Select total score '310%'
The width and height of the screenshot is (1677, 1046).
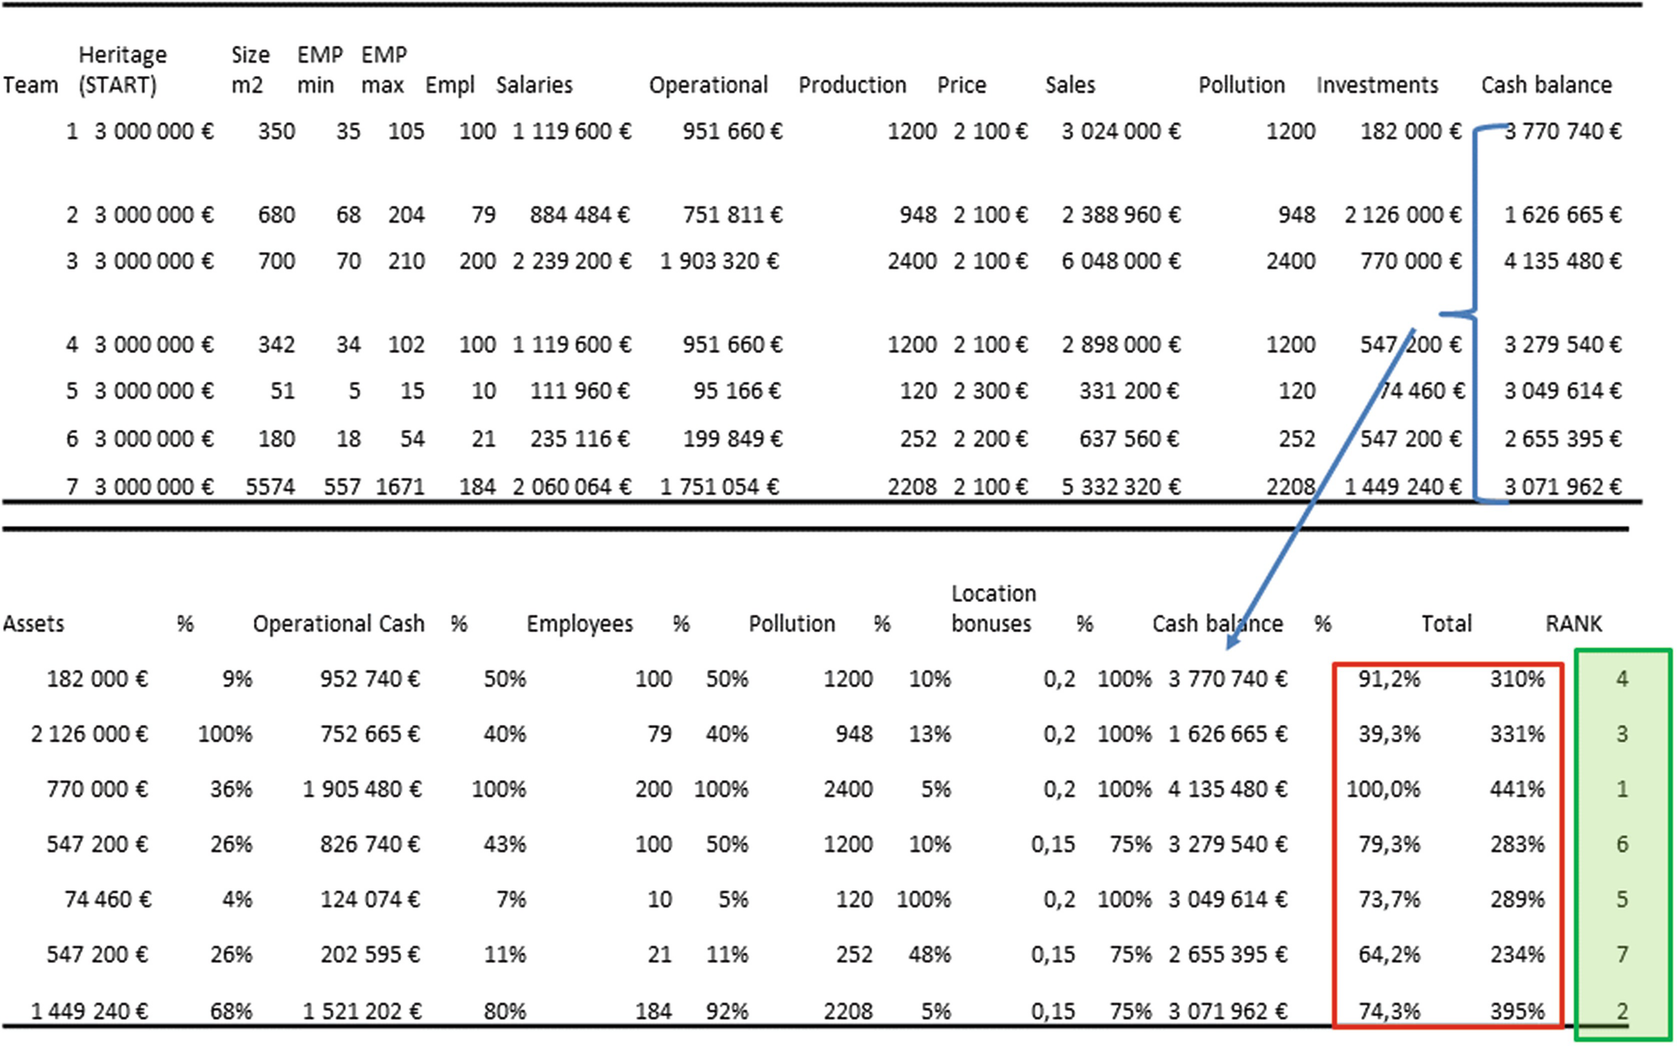(1517, 679)
